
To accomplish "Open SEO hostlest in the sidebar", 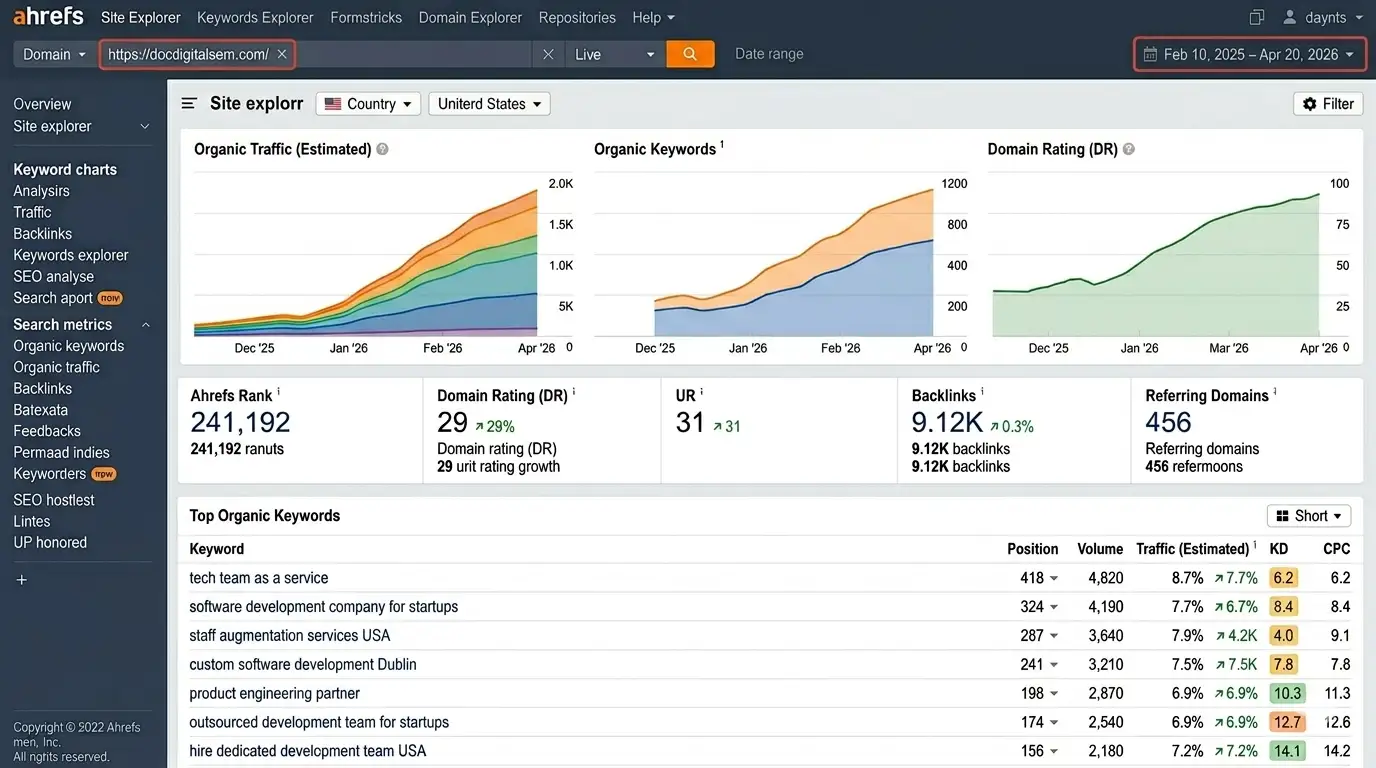I will click(54, 500).
